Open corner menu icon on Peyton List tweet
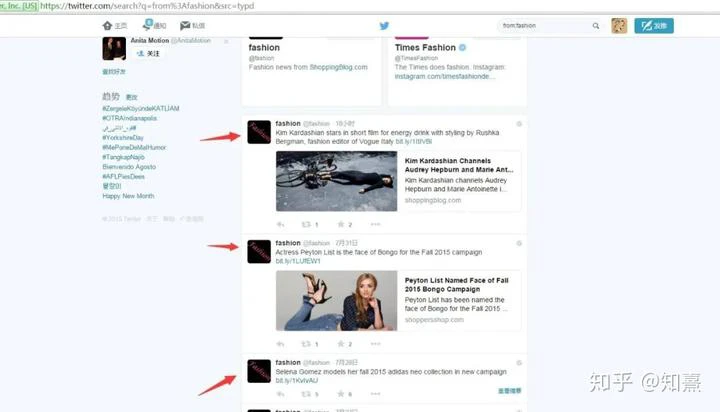 519,243
